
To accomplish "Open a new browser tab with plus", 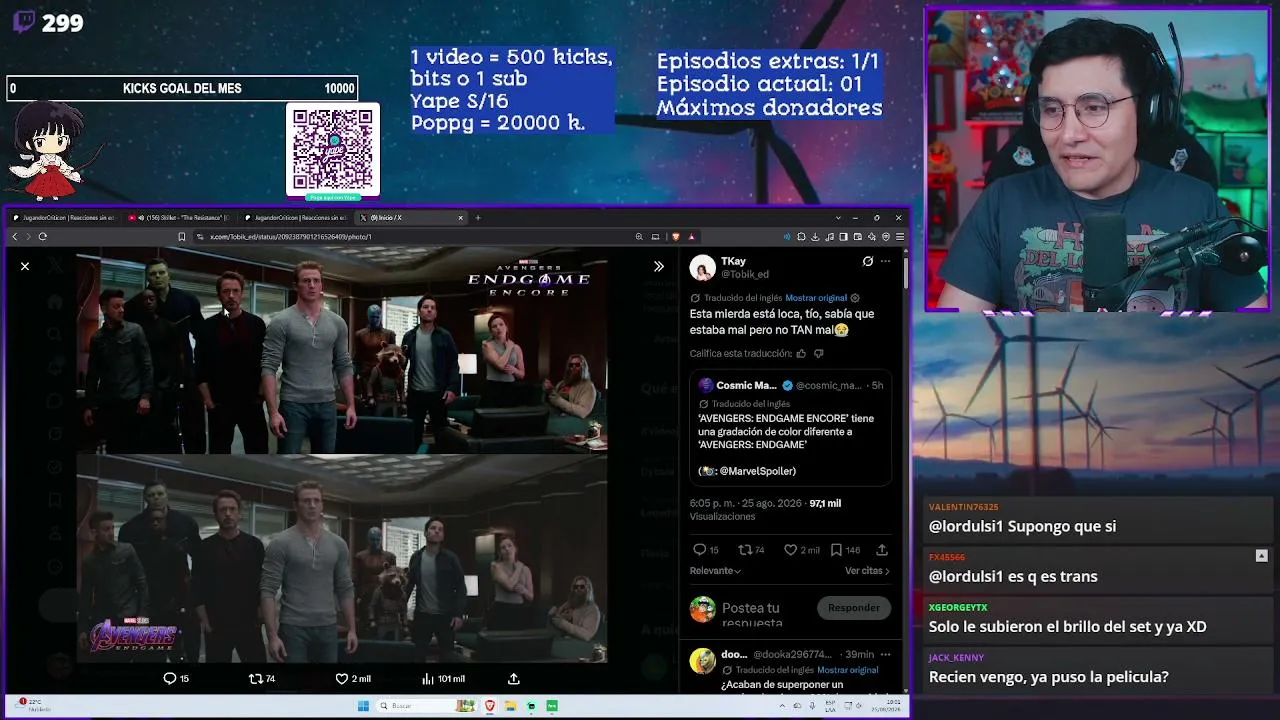I will click(x=478, y=217).
